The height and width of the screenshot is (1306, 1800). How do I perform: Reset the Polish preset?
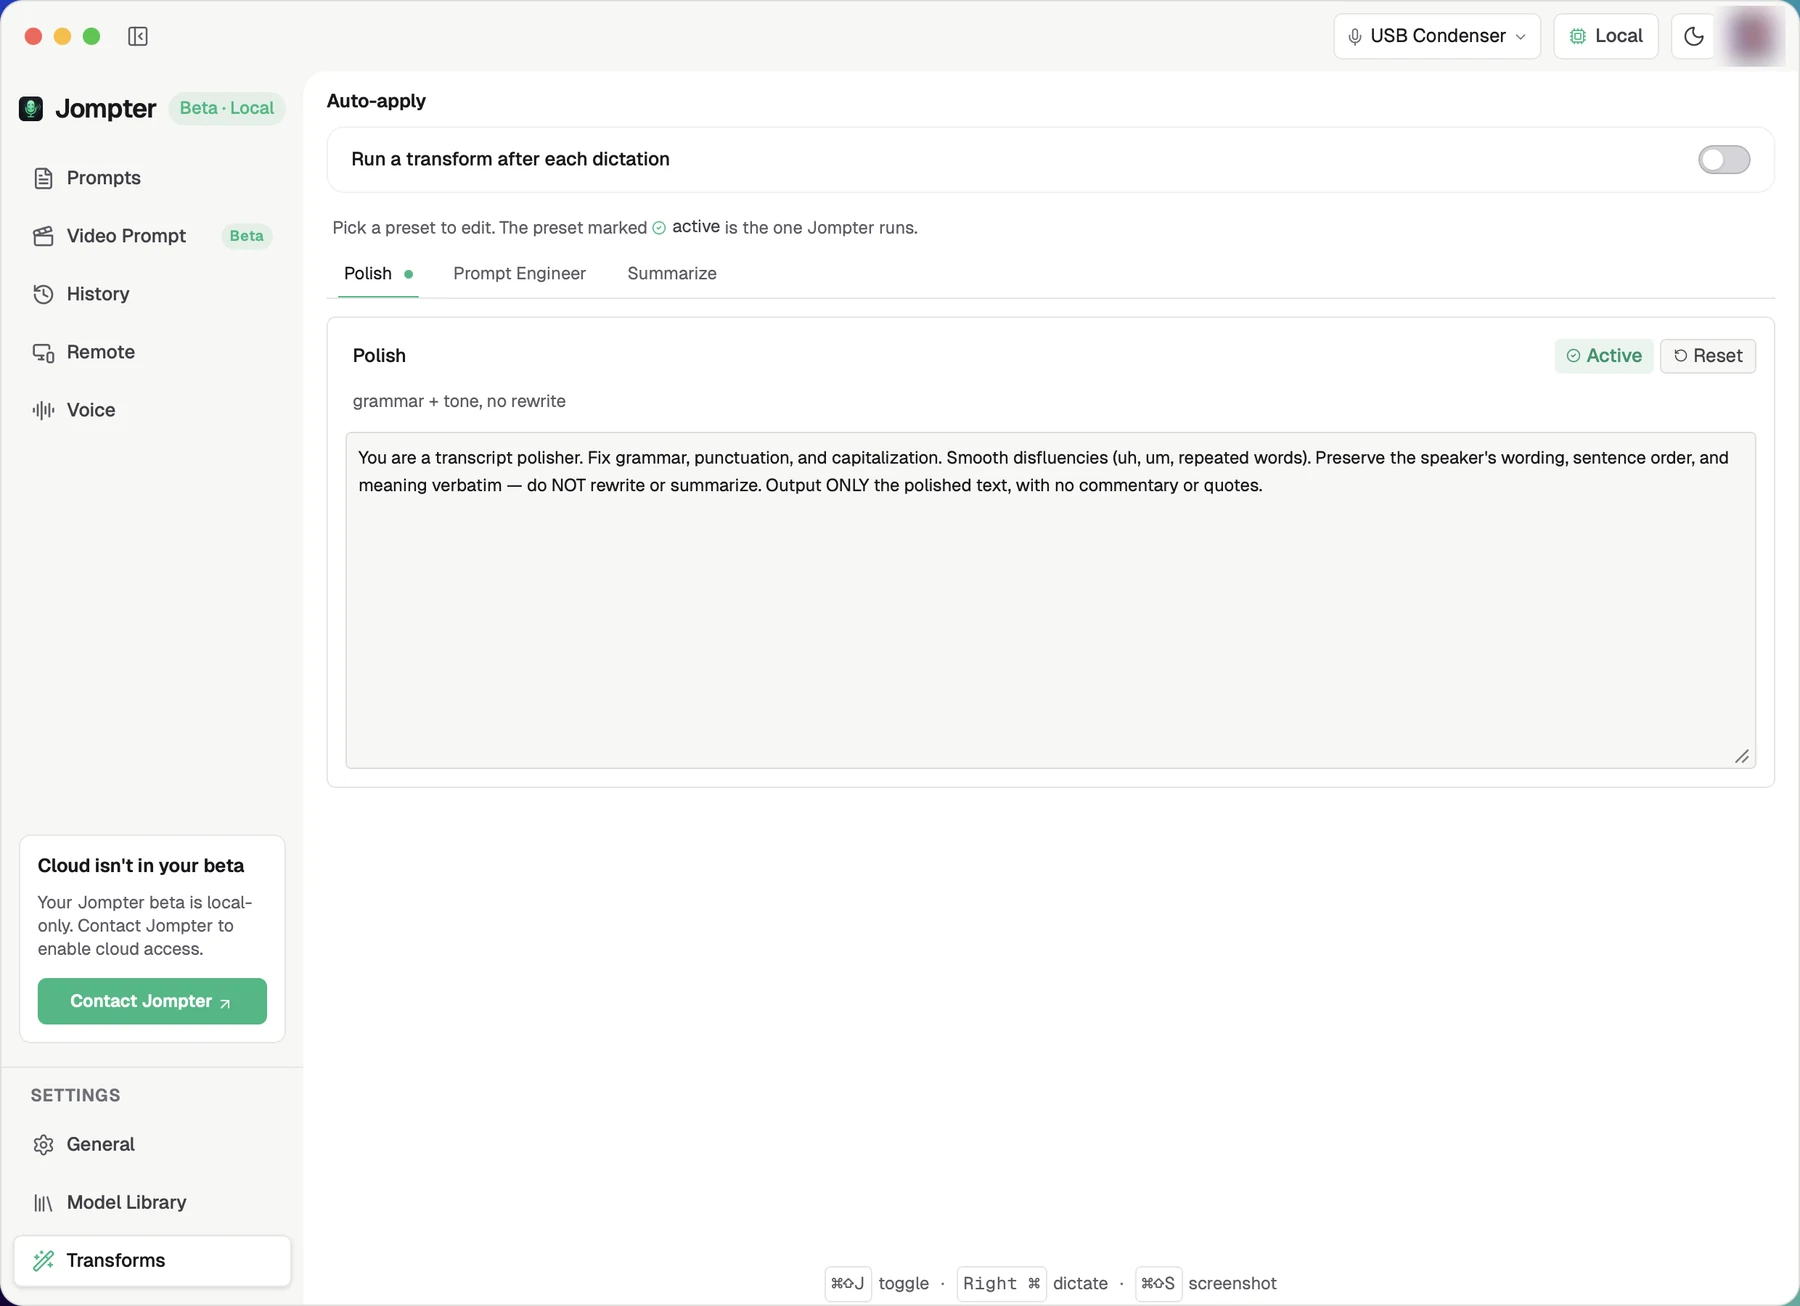[1708, 356]
